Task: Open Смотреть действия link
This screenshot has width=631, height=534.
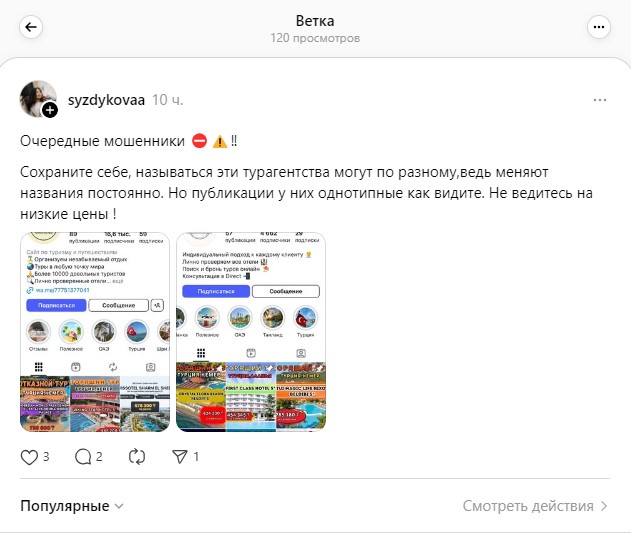Action: pyautogui.click(x=528, y=506)
